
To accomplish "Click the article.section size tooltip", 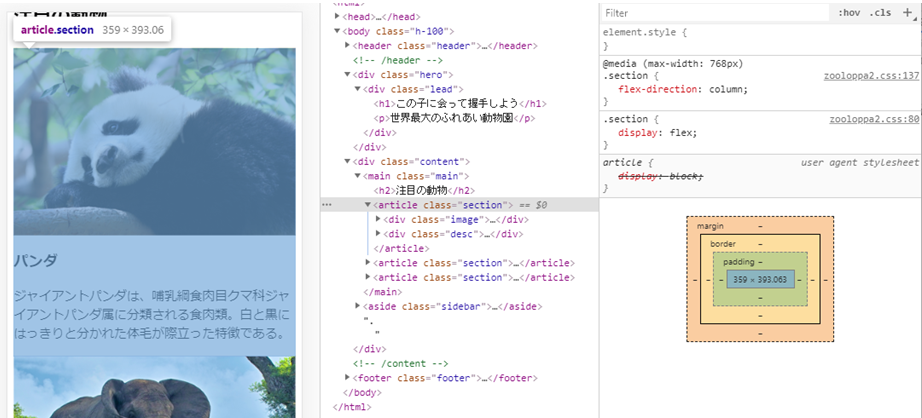I will point(93,29).
